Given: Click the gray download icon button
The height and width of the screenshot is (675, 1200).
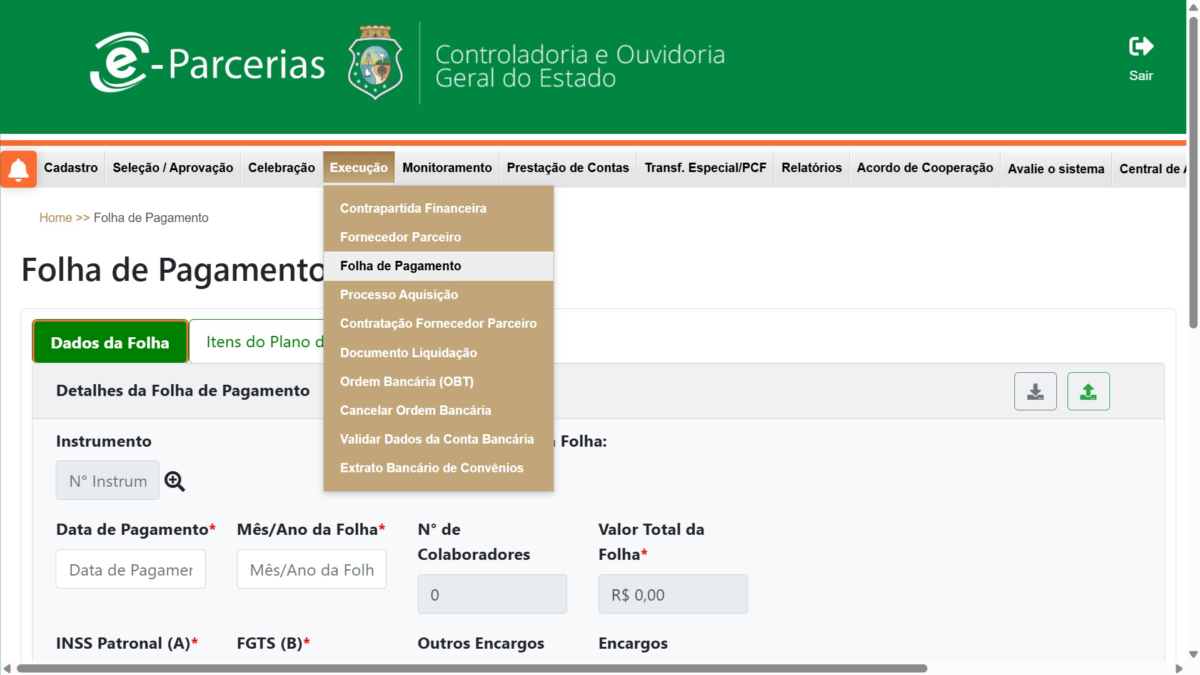Looking at the screenshot, I should pyautogui.click(x=1035, y=391).
